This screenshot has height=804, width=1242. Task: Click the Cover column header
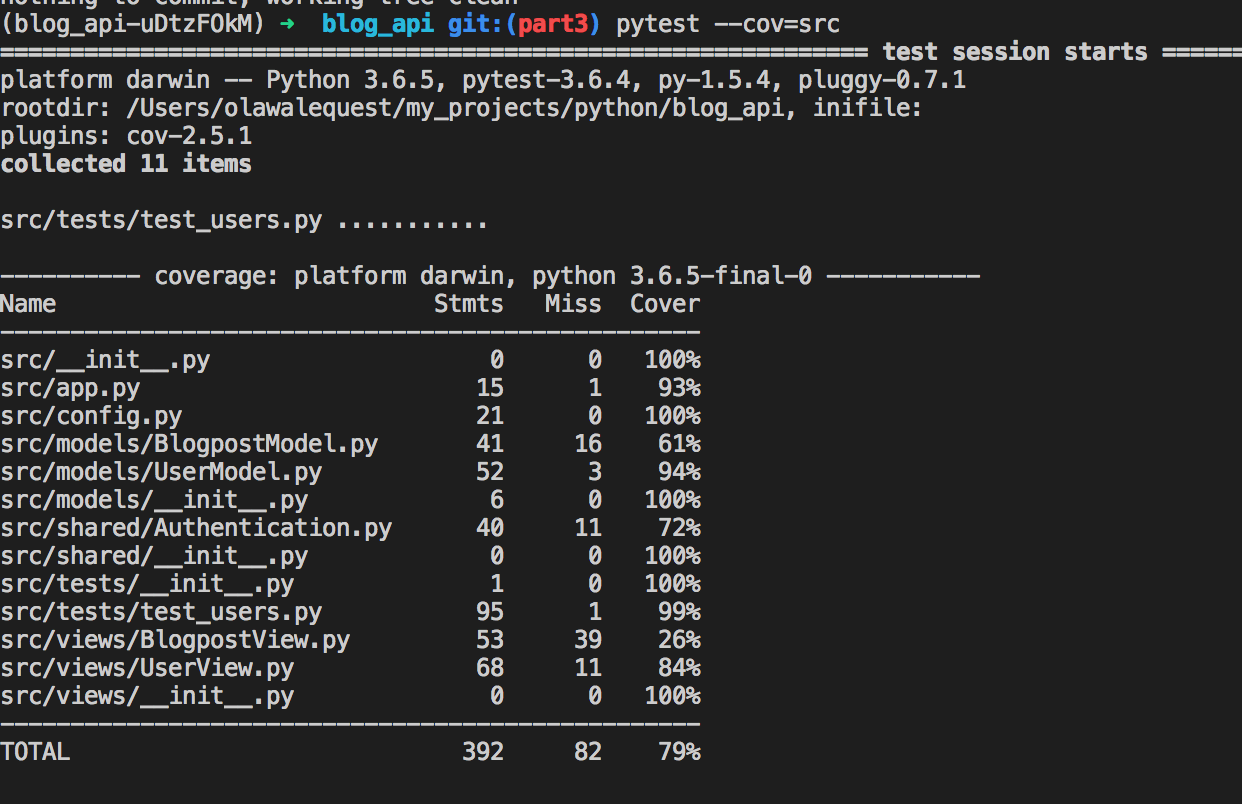(x=665, y=304)
